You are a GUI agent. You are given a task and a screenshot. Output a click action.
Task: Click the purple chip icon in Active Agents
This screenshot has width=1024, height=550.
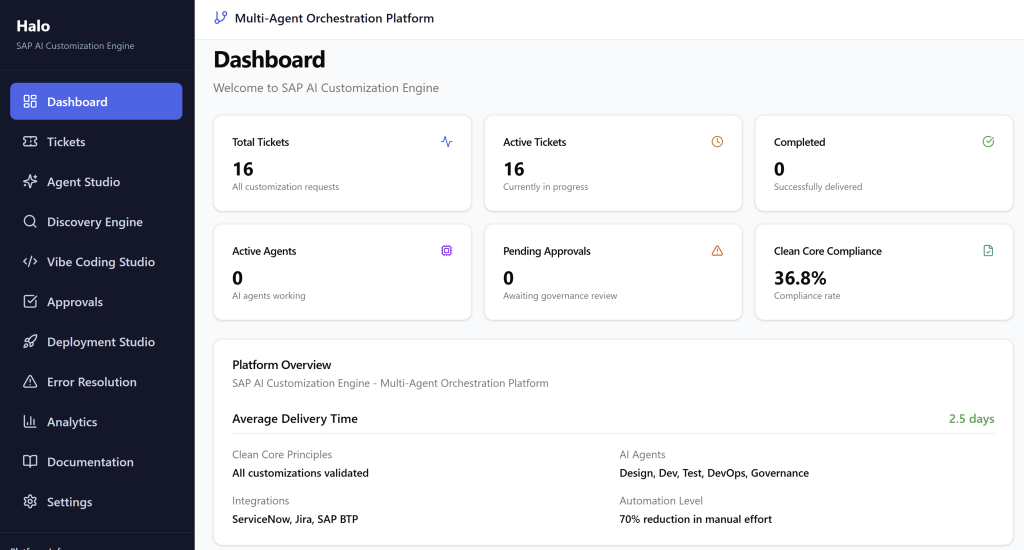point(446,251)
